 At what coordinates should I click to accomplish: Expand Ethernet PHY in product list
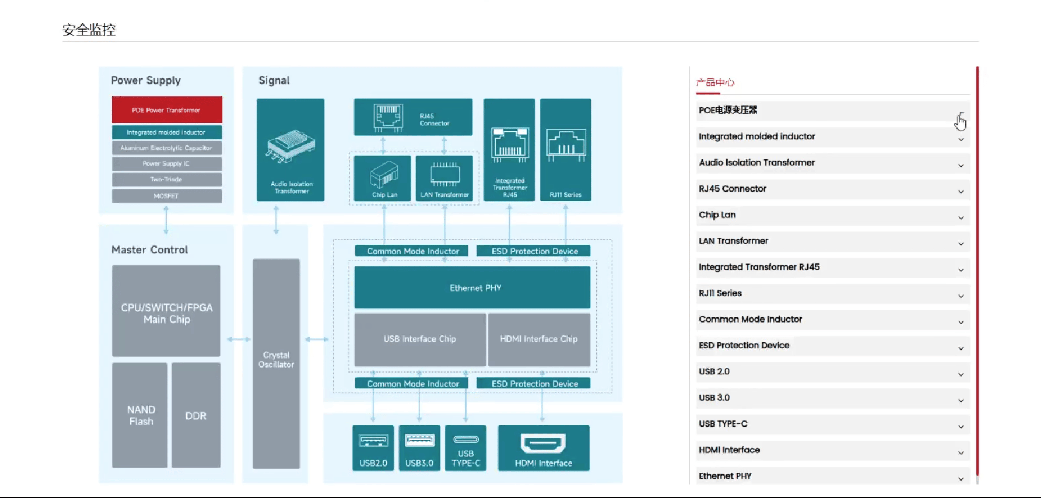pyautogui.click(x=833, y=476)
